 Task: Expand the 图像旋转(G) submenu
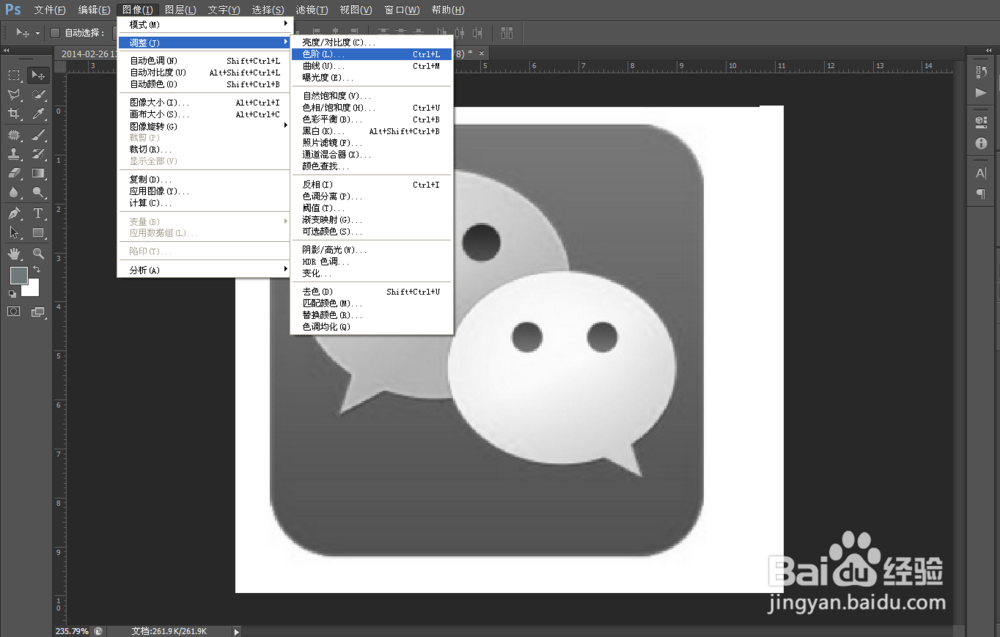point(204,126)
